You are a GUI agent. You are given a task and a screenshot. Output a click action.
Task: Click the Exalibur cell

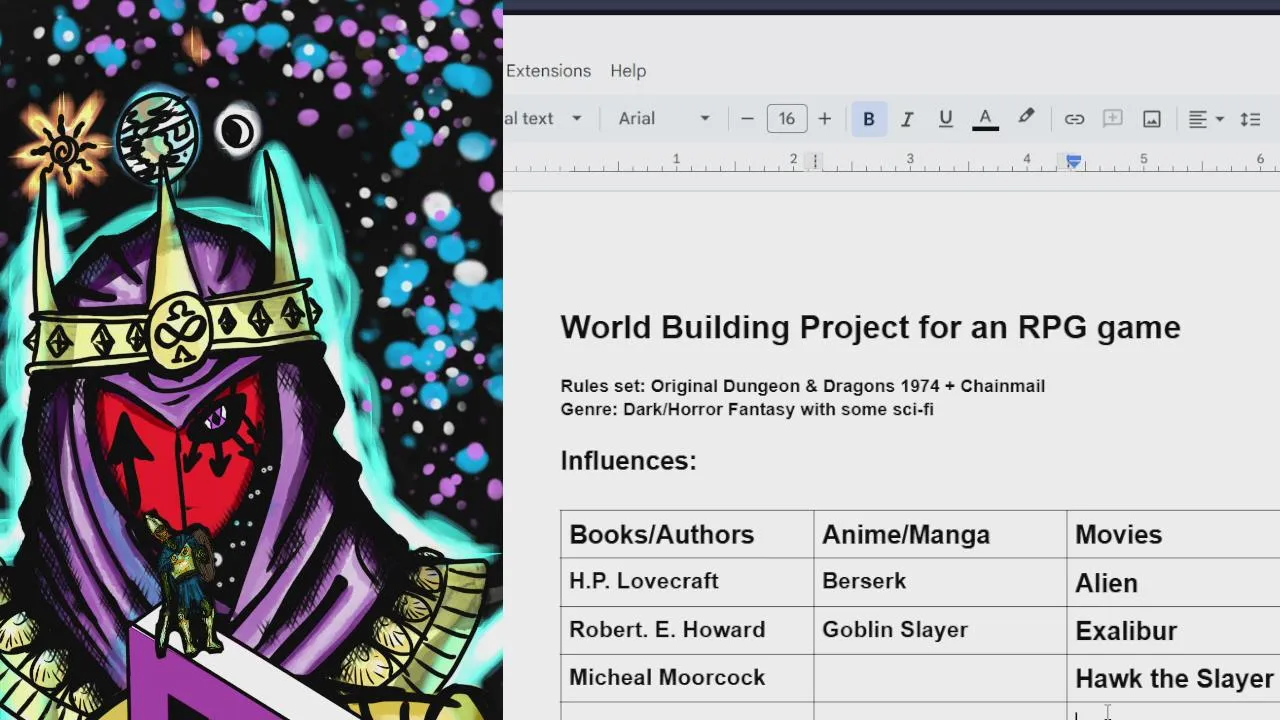pos(1174,630)
